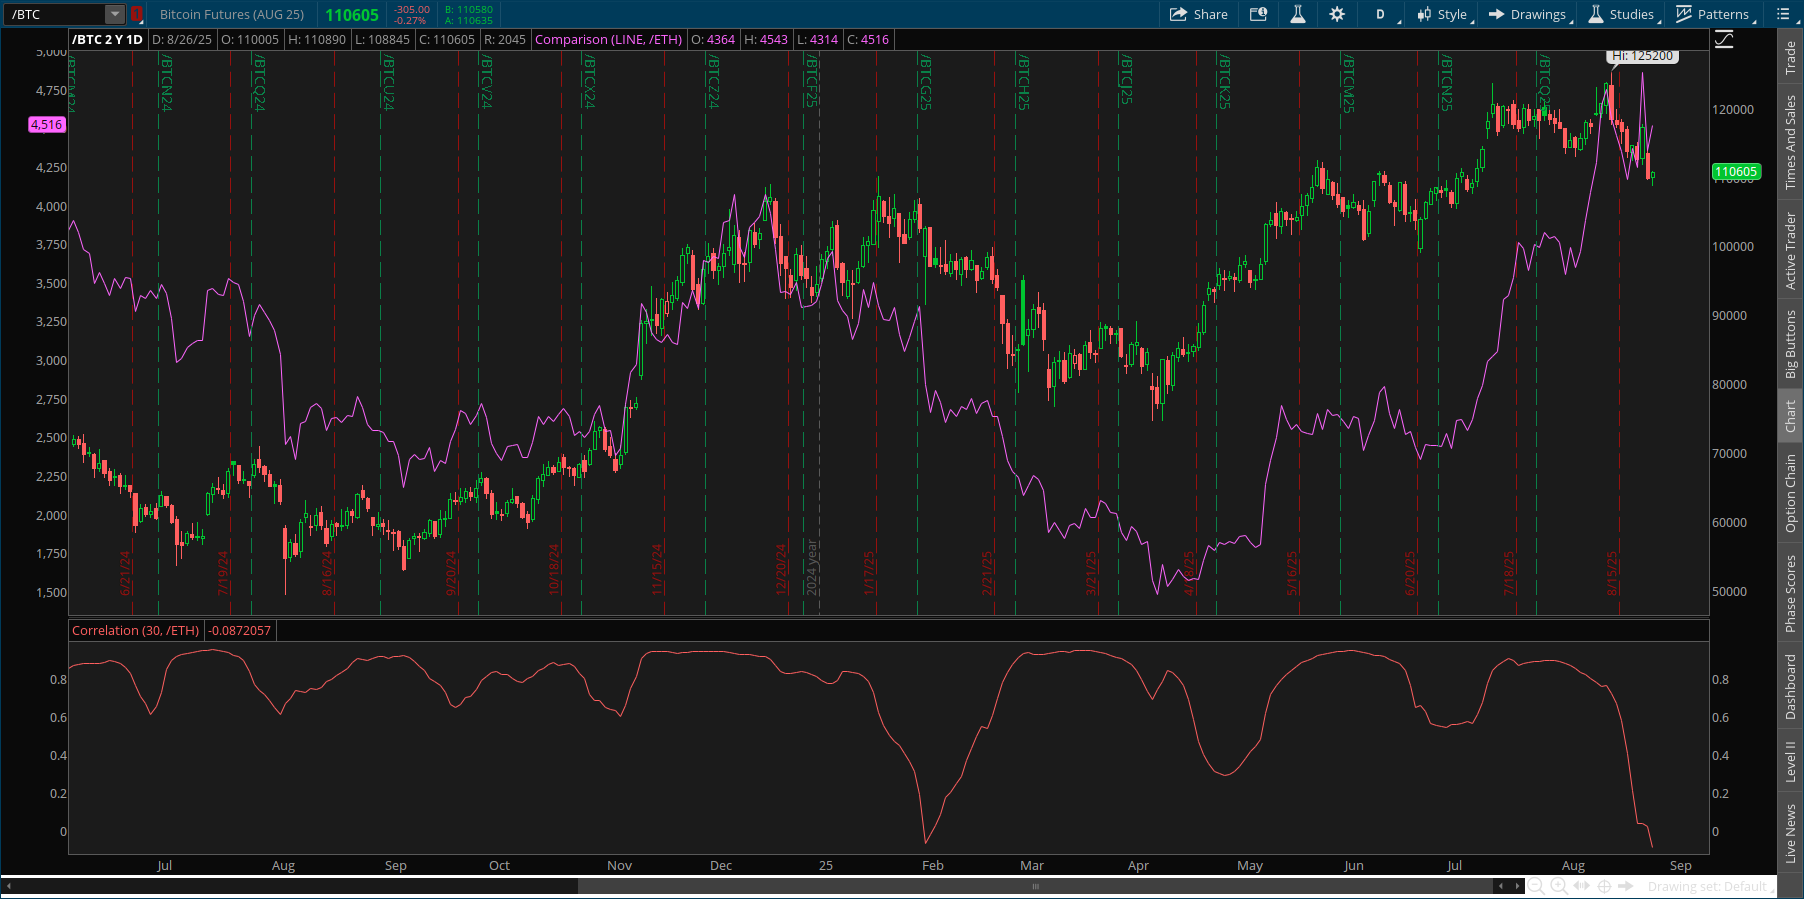
Task: Click the /BTC symbol input field
Action: coord(55,14)
